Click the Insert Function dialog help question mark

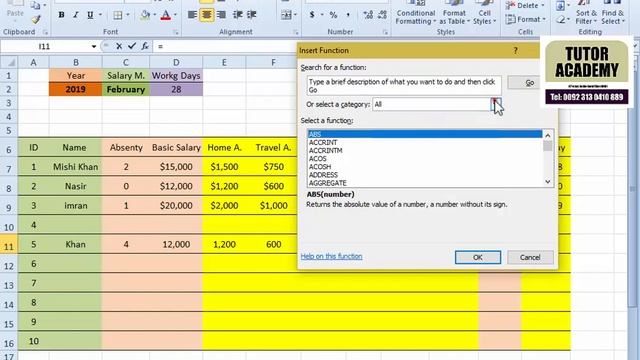(x=516, y=51)
